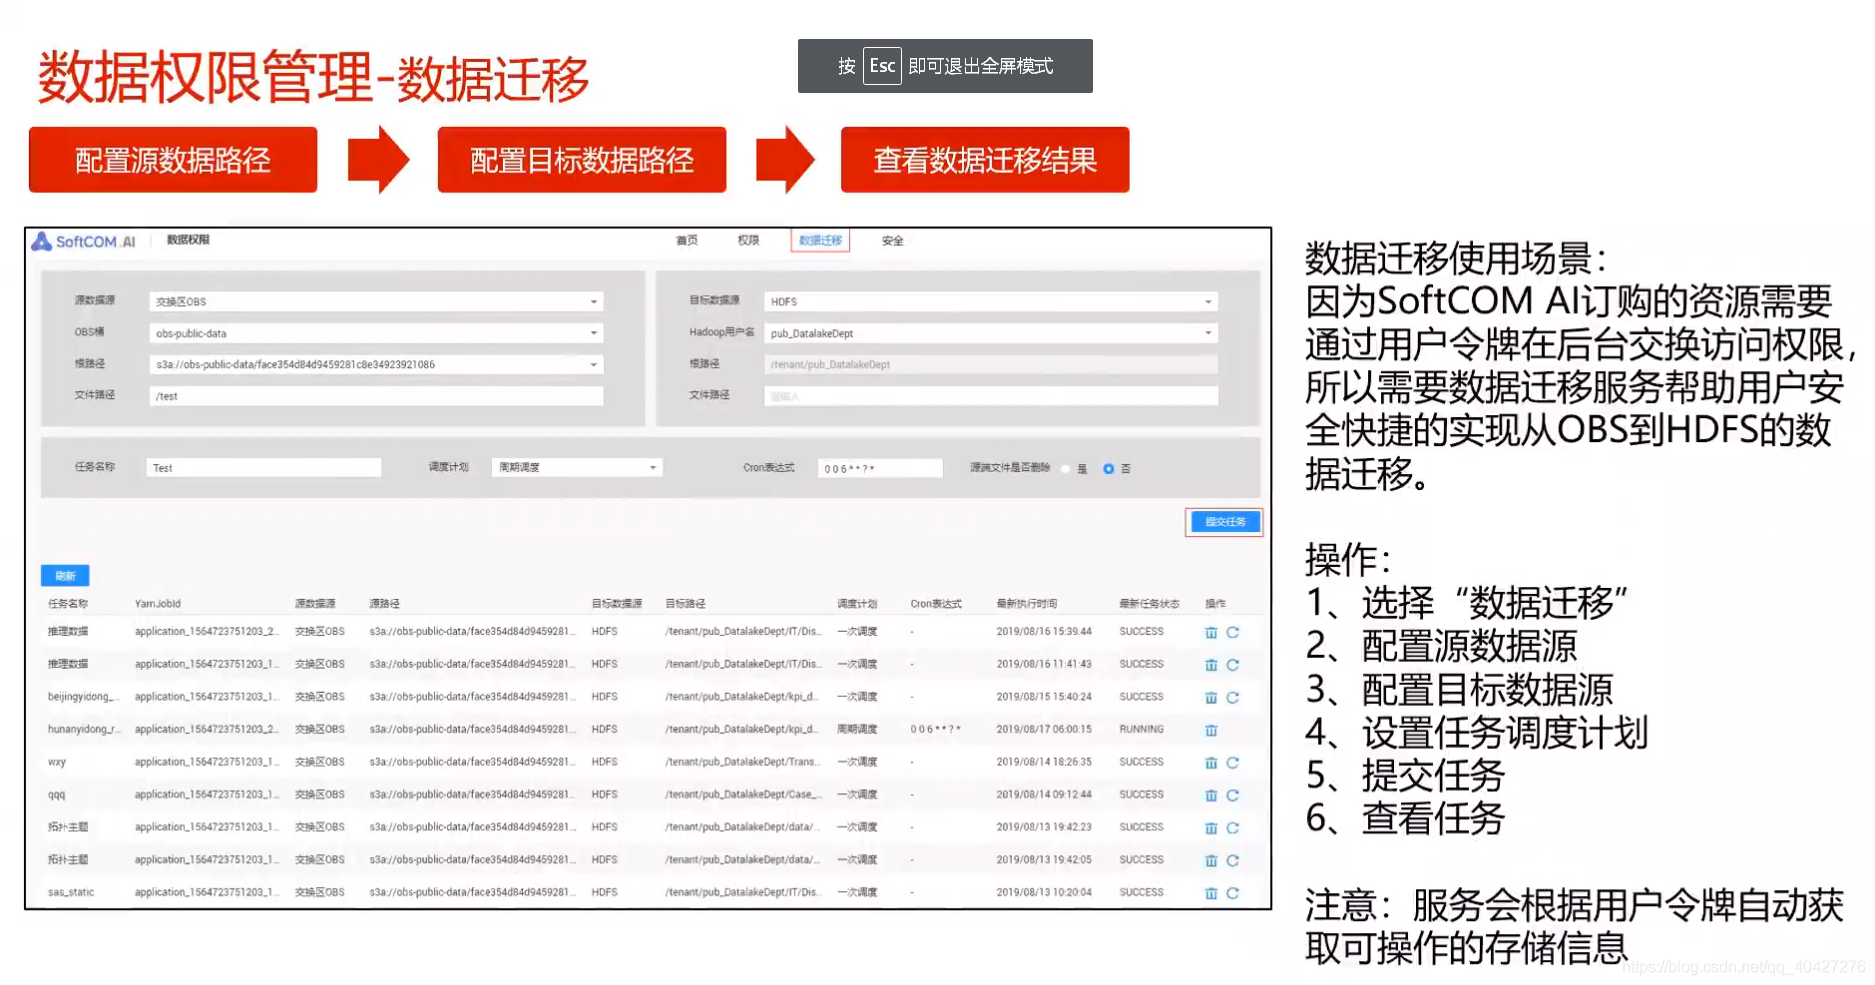
Task: Open the Hadoop用户名 dropdown showing pub_DatalakeDept
Action: click(x=991, y=333)
